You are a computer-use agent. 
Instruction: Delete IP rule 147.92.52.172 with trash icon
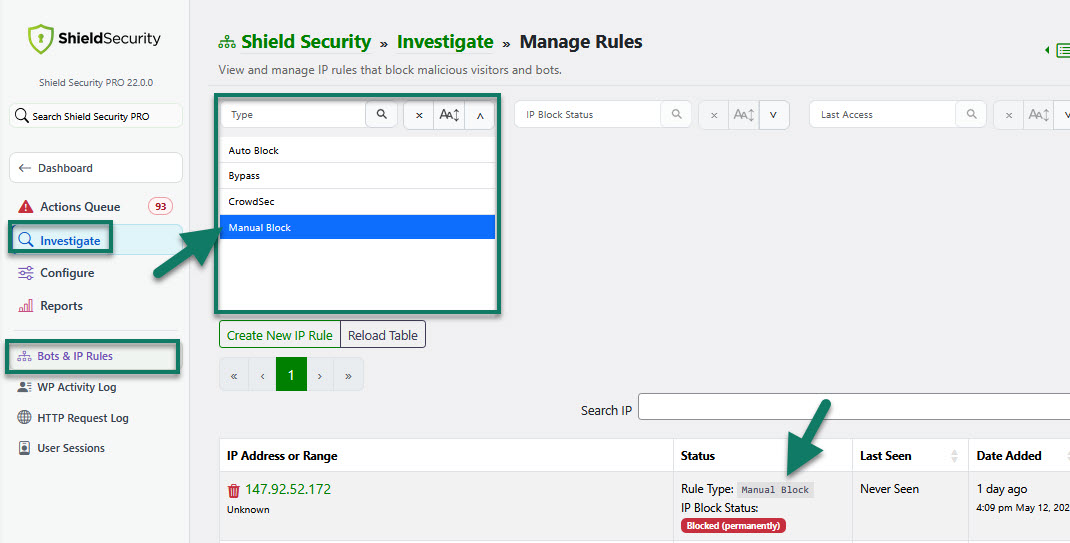tap(233, 490)
